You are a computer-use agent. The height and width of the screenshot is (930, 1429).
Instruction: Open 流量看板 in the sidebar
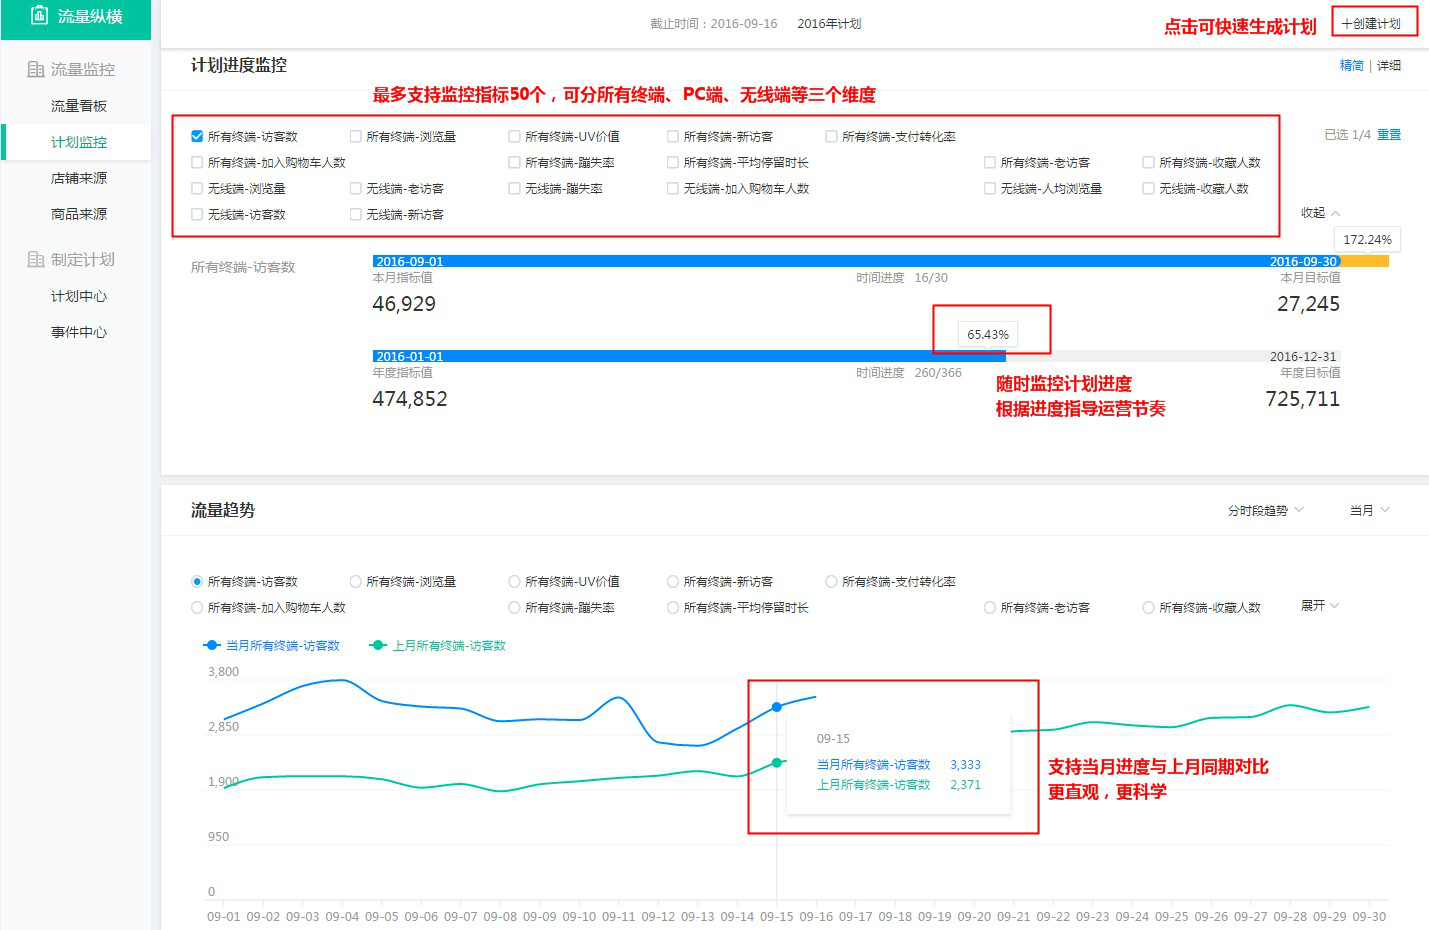coord(79,106)
